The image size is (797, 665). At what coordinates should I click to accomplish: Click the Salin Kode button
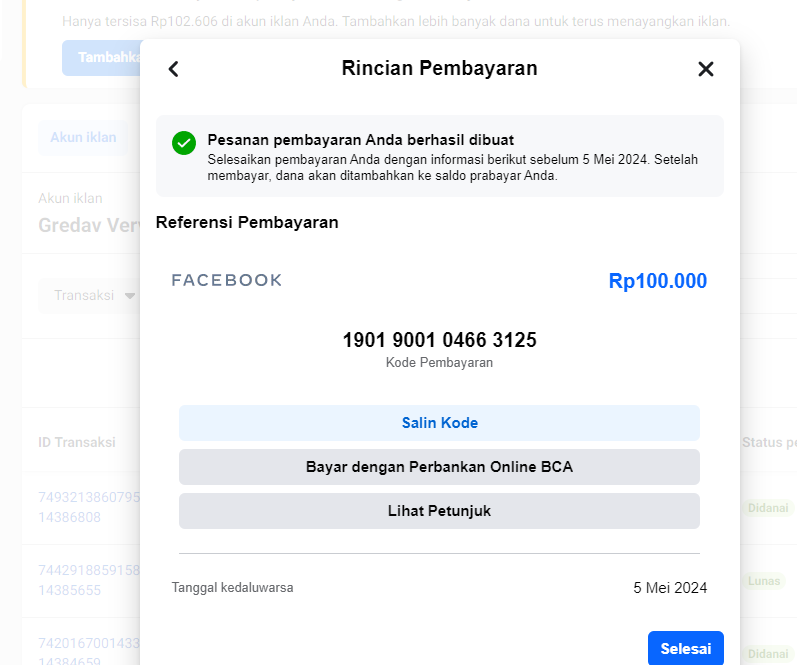coord(439,423)
